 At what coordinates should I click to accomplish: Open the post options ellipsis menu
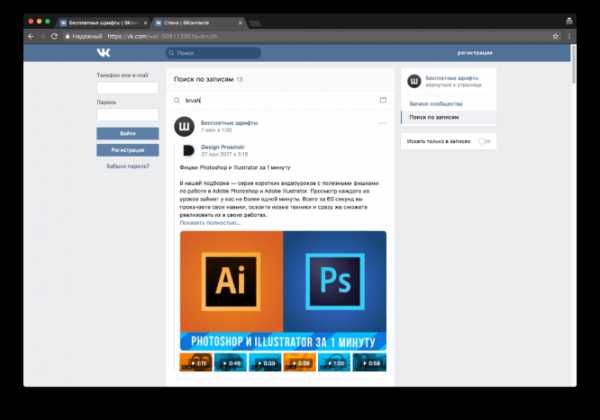click(x=382, y=123)
